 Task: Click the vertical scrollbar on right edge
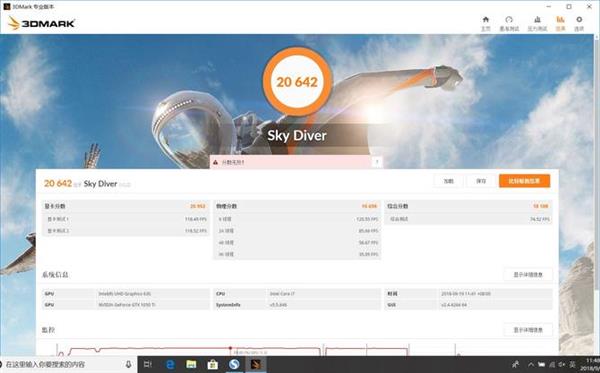pyautogui.click(x=597, y=165)
